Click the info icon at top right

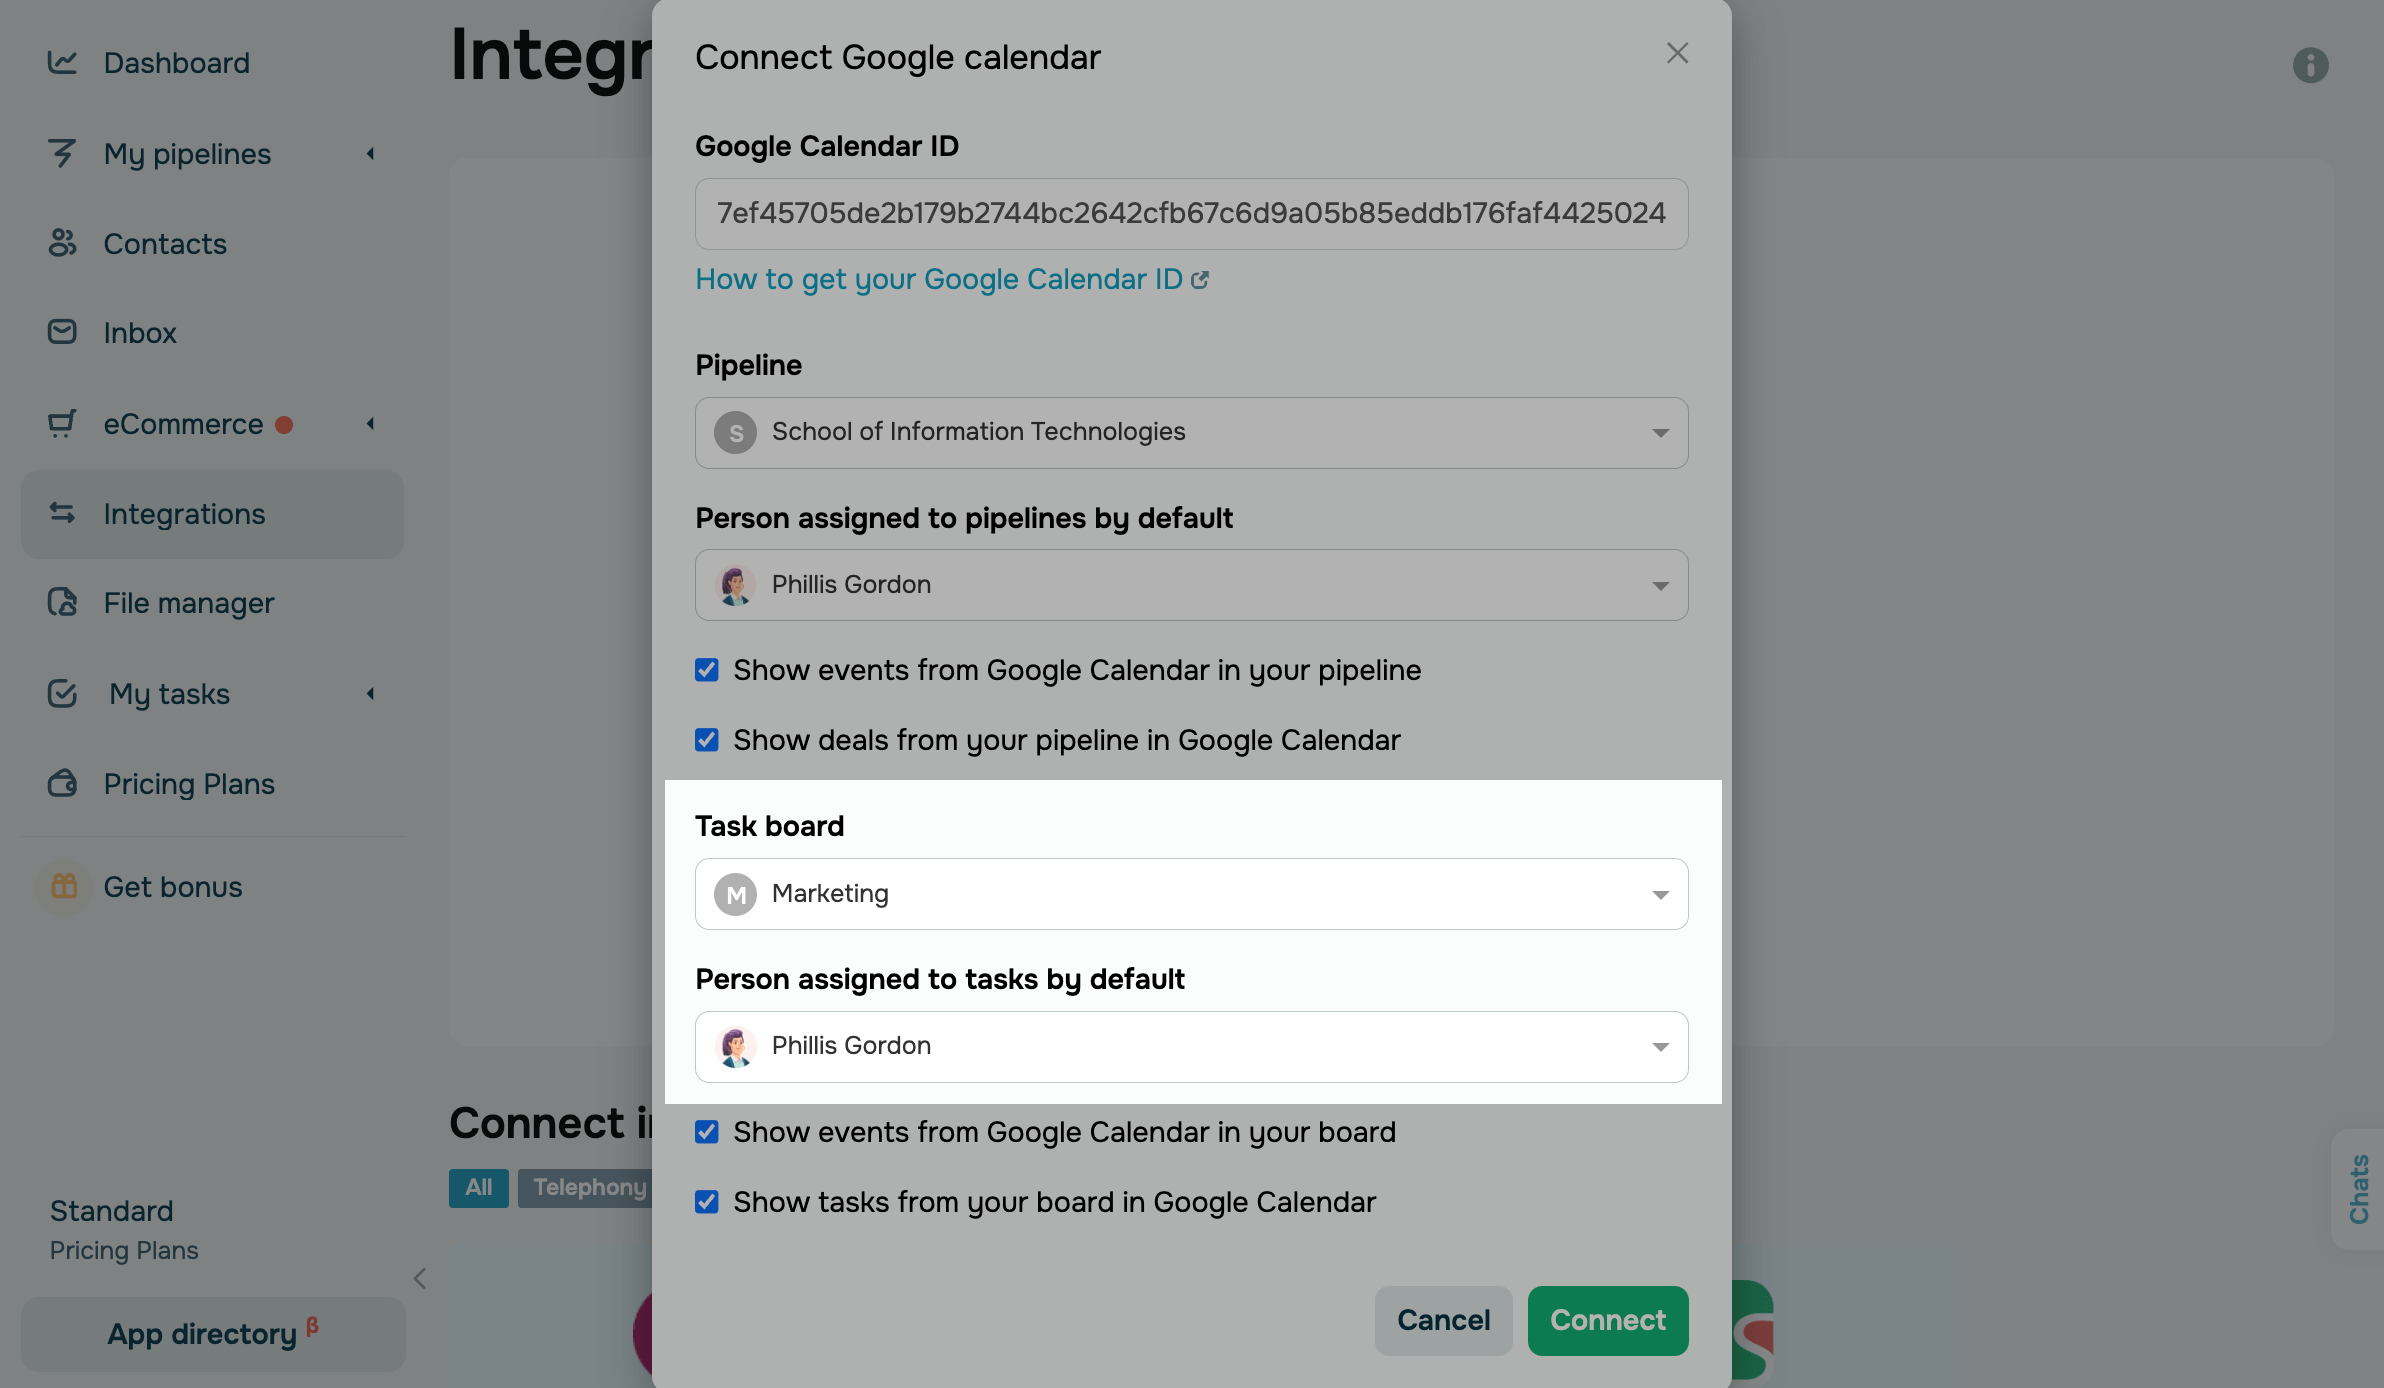2310,66
